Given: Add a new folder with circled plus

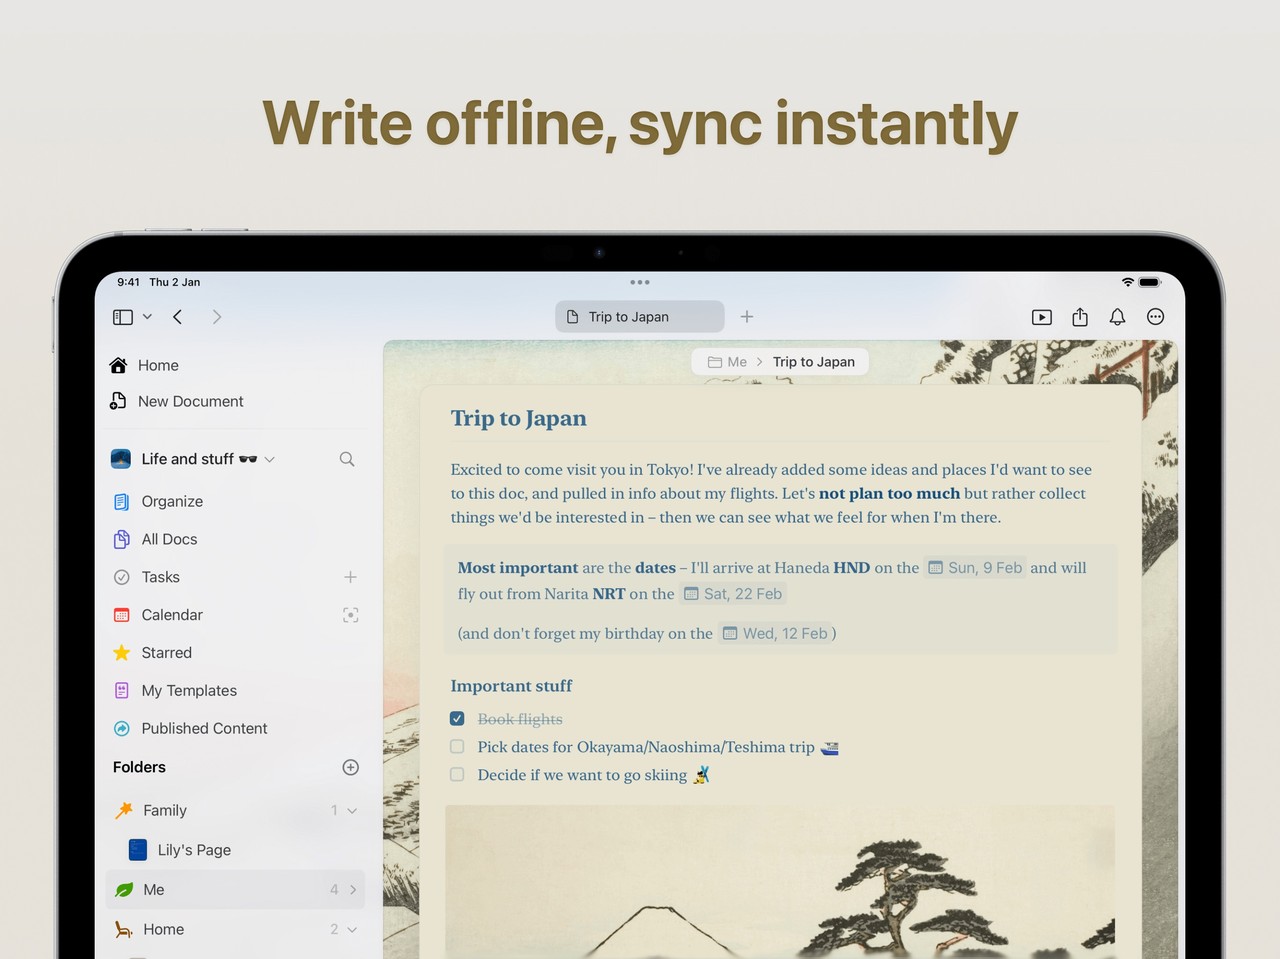Looking at the screenshot, I should pos(351,767).
